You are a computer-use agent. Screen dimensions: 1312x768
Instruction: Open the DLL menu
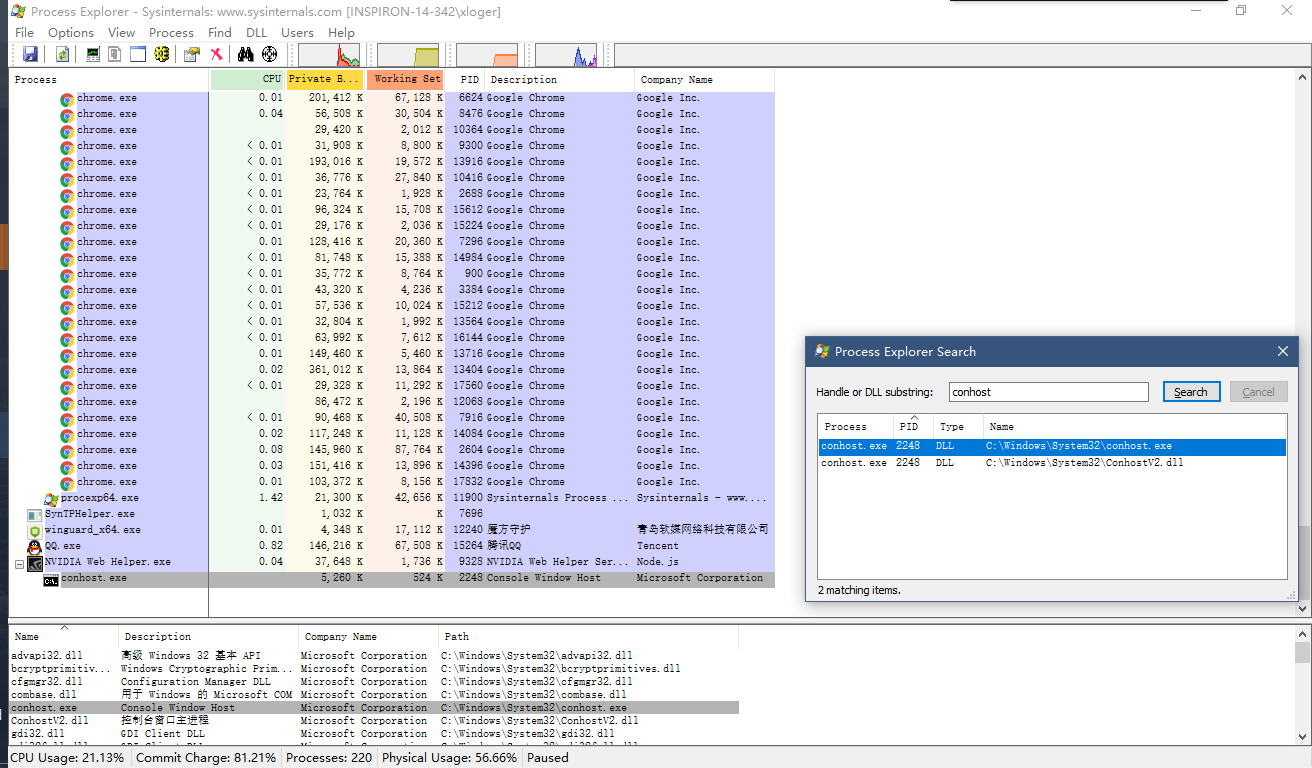pos(256,32)
